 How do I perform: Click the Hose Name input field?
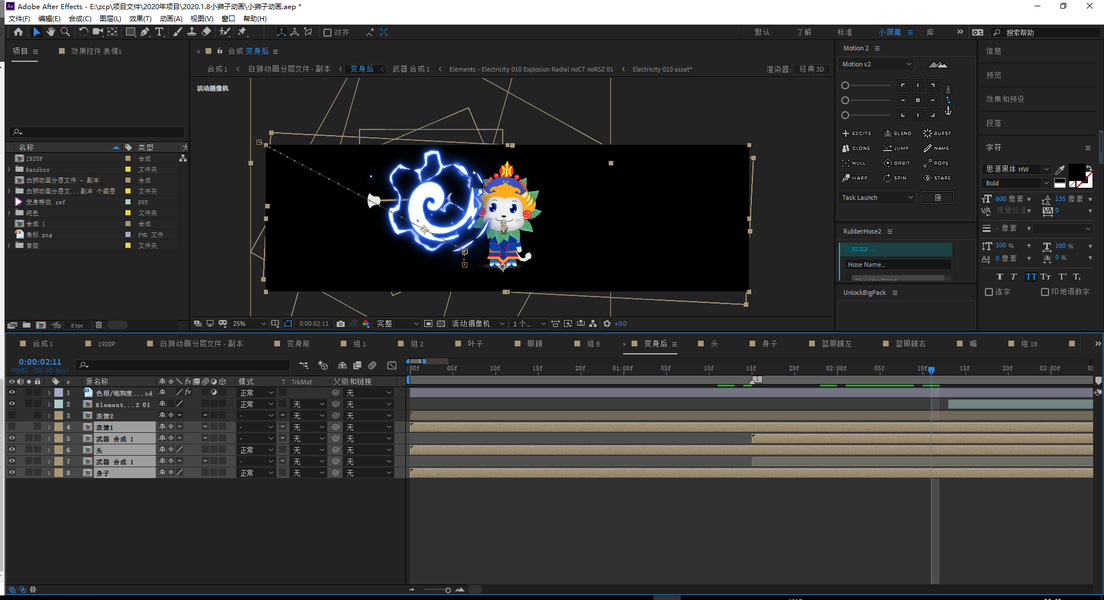click(x=898, y=265)
